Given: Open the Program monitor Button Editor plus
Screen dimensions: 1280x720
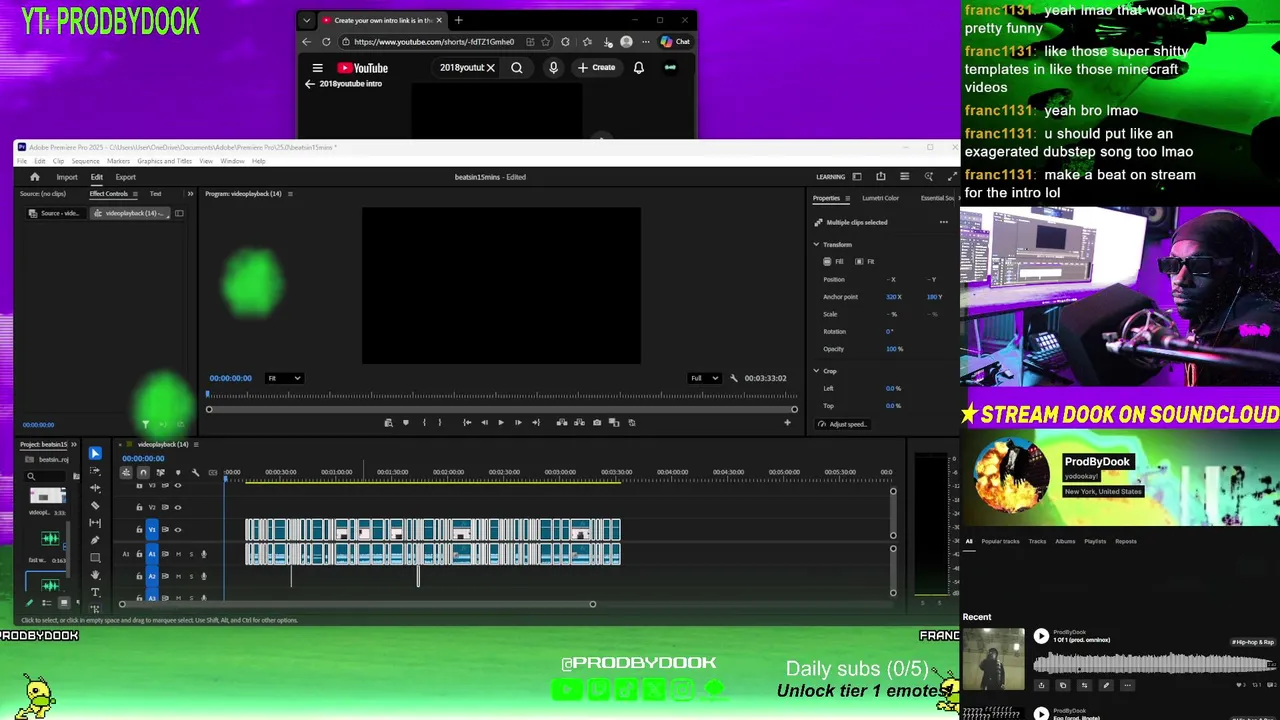Looking at the screenshot, I should [x=787, y=422].
